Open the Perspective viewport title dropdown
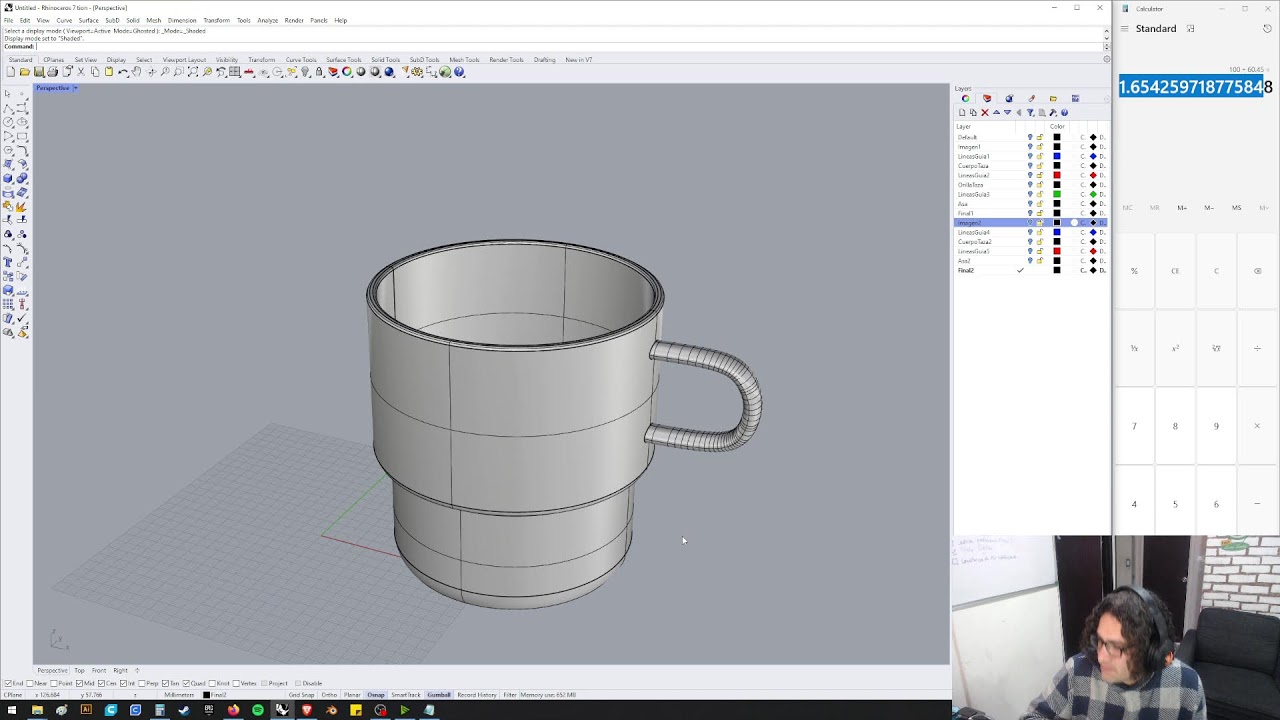This screenshot has width=1280, height=720. coord(75,88)
